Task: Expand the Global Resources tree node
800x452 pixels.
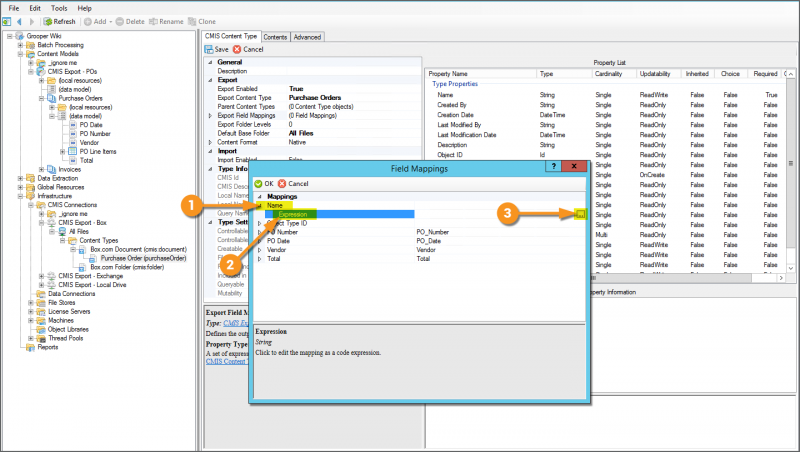Action: [x=20, y=187]
